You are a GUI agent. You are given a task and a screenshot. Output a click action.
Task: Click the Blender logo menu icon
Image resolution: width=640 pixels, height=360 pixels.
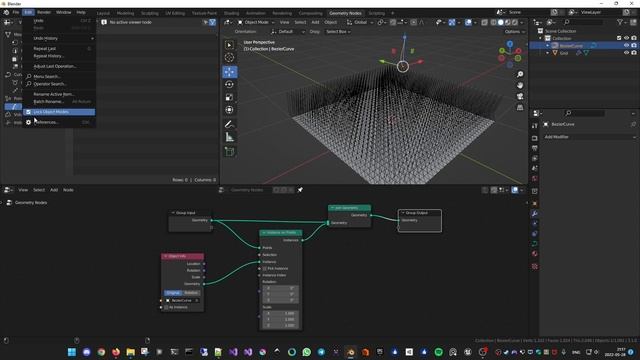tap(6, 12)
